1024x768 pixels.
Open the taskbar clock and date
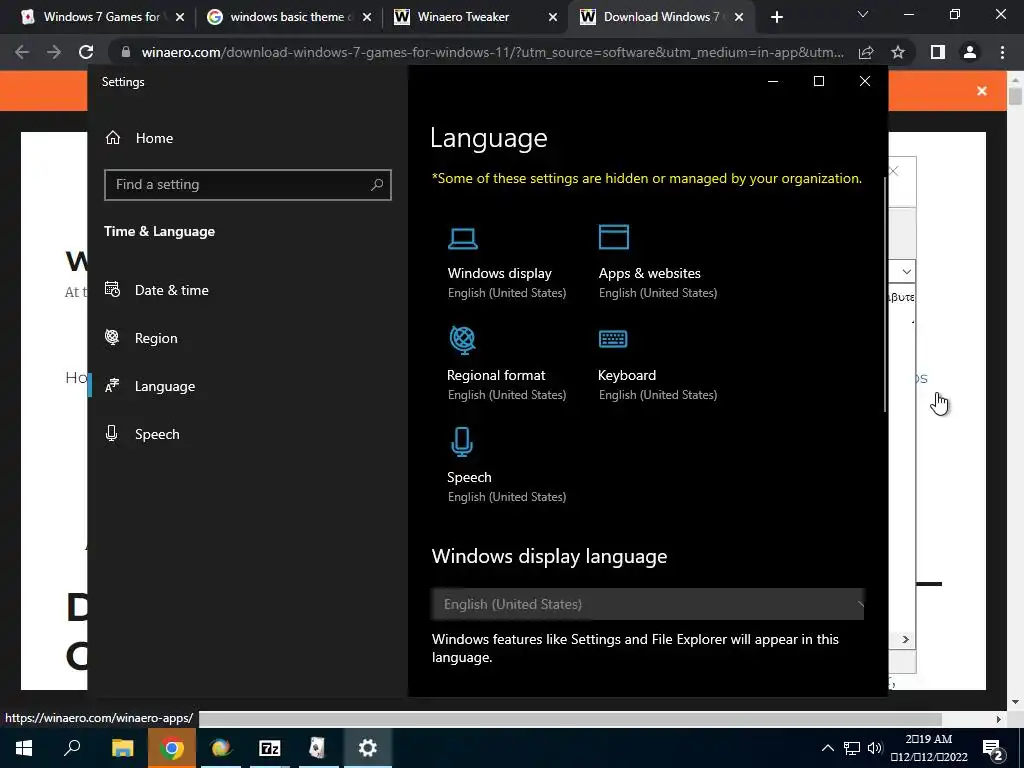[929, 748]
